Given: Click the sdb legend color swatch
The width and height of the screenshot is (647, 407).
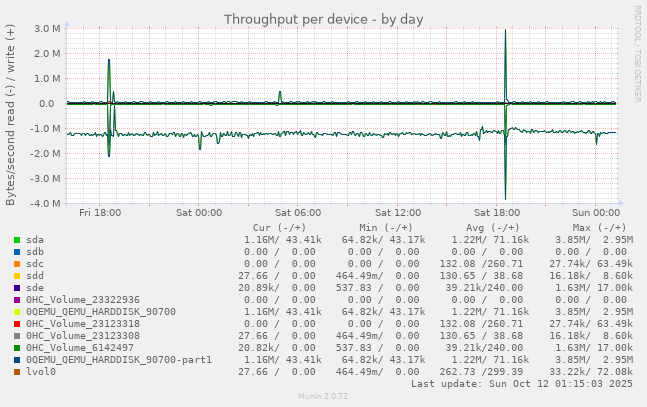Looking at the screenshot, I should pos(17,252).
